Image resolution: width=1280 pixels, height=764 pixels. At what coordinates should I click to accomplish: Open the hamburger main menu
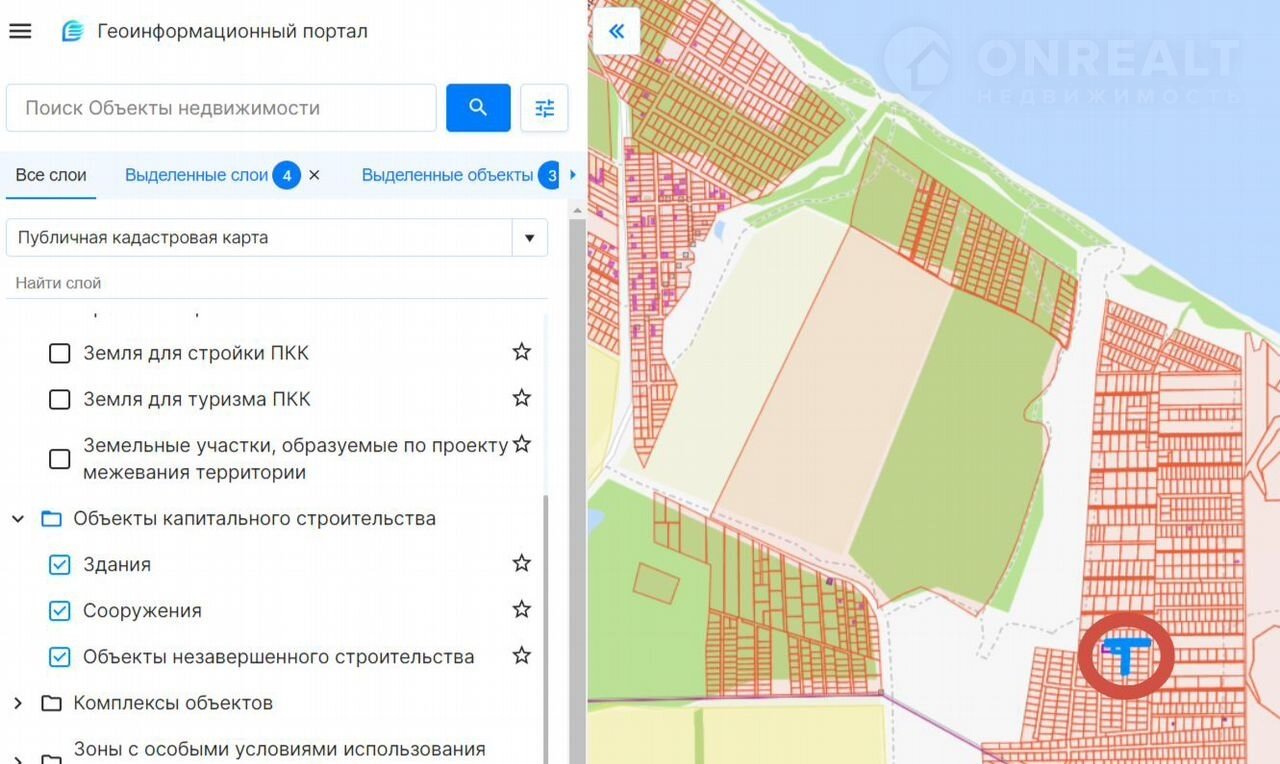tap(20, 31)
